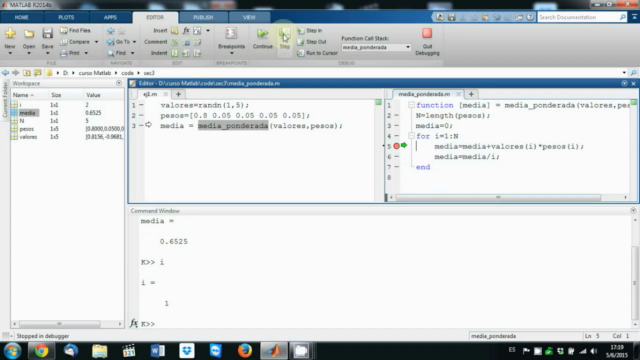Screen dimensions: 640x360
Task: Open a file with the Open folder icon
Action: point(29,33)
